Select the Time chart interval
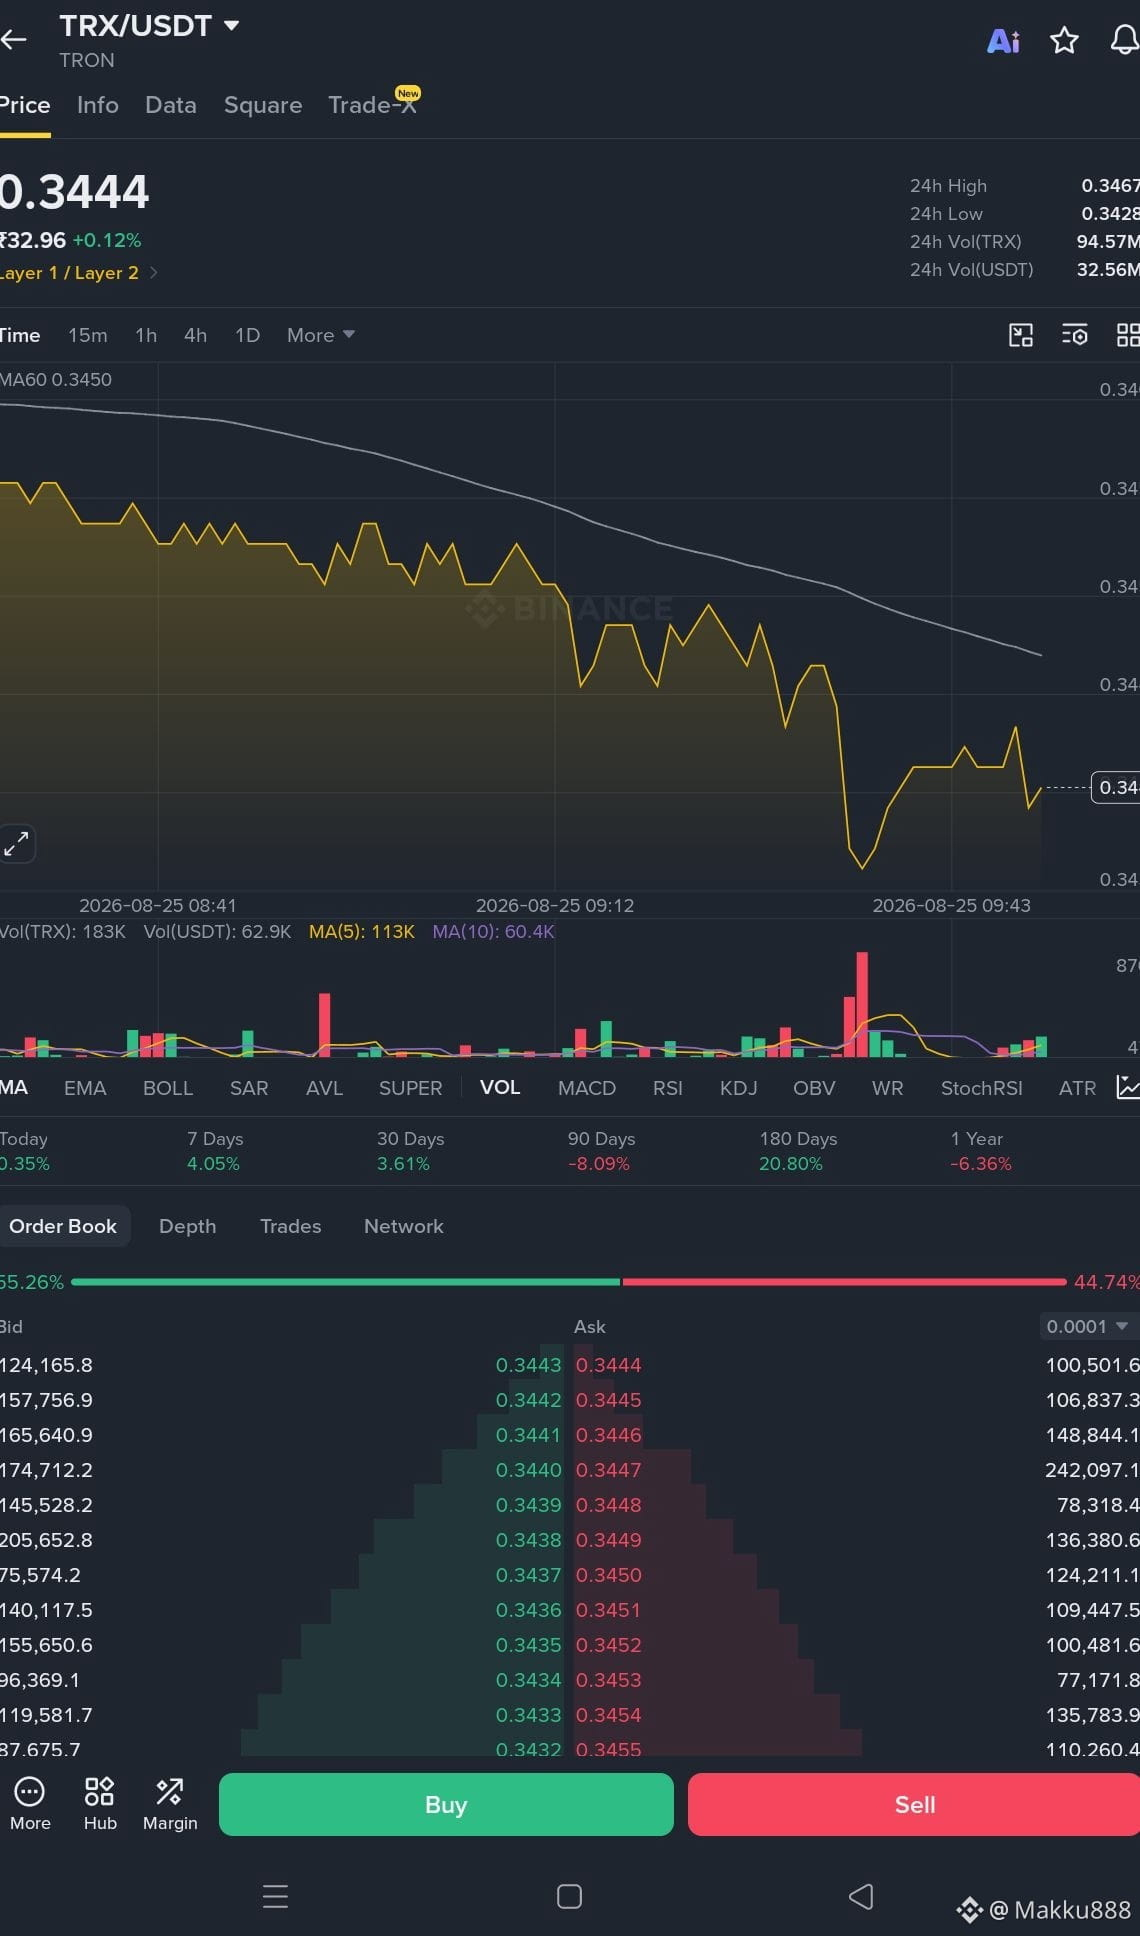This screenshot has height=1936, width=1140. pos(20,335)
